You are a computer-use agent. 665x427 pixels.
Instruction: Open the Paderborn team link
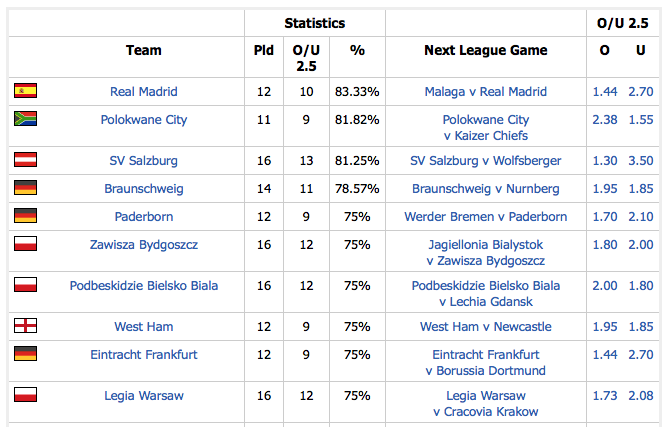pos(144,217)
